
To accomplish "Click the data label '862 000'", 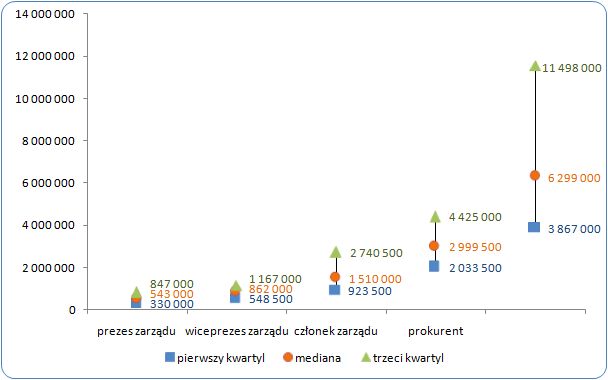I will pos(270,289).
